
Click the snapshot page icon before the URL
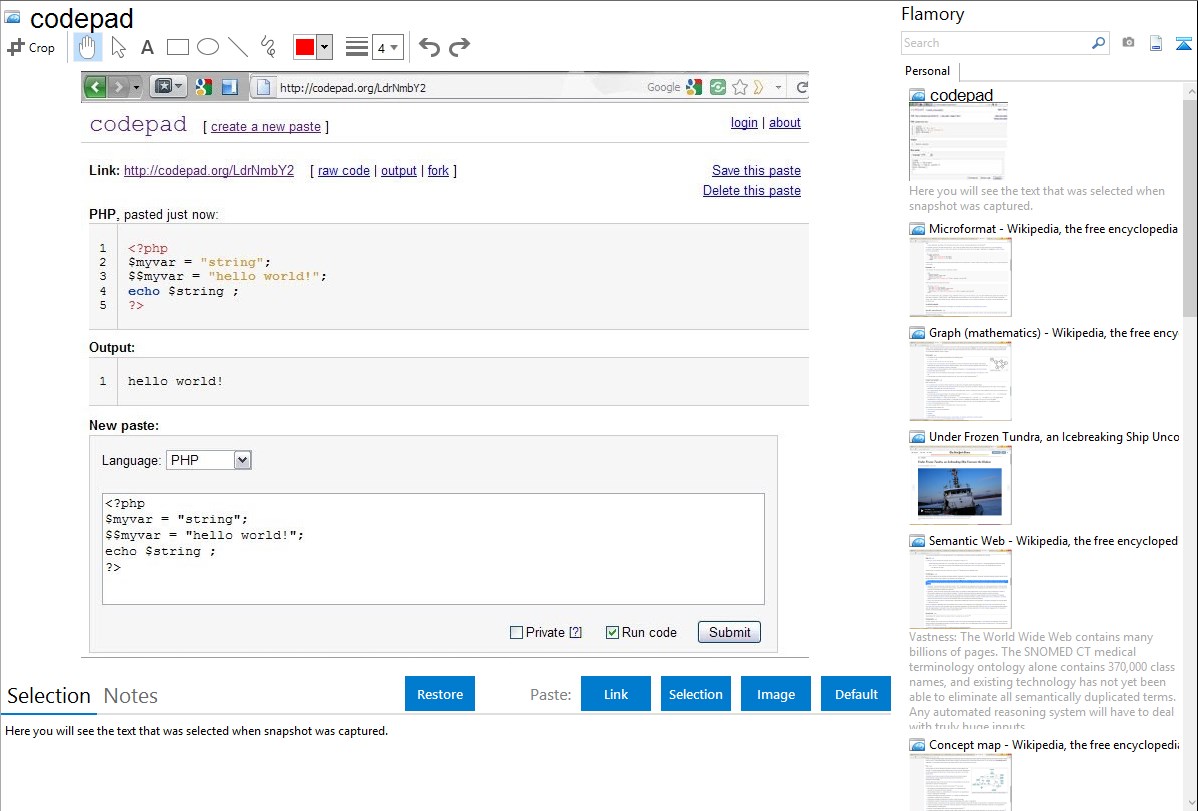(x=263, y=87)
